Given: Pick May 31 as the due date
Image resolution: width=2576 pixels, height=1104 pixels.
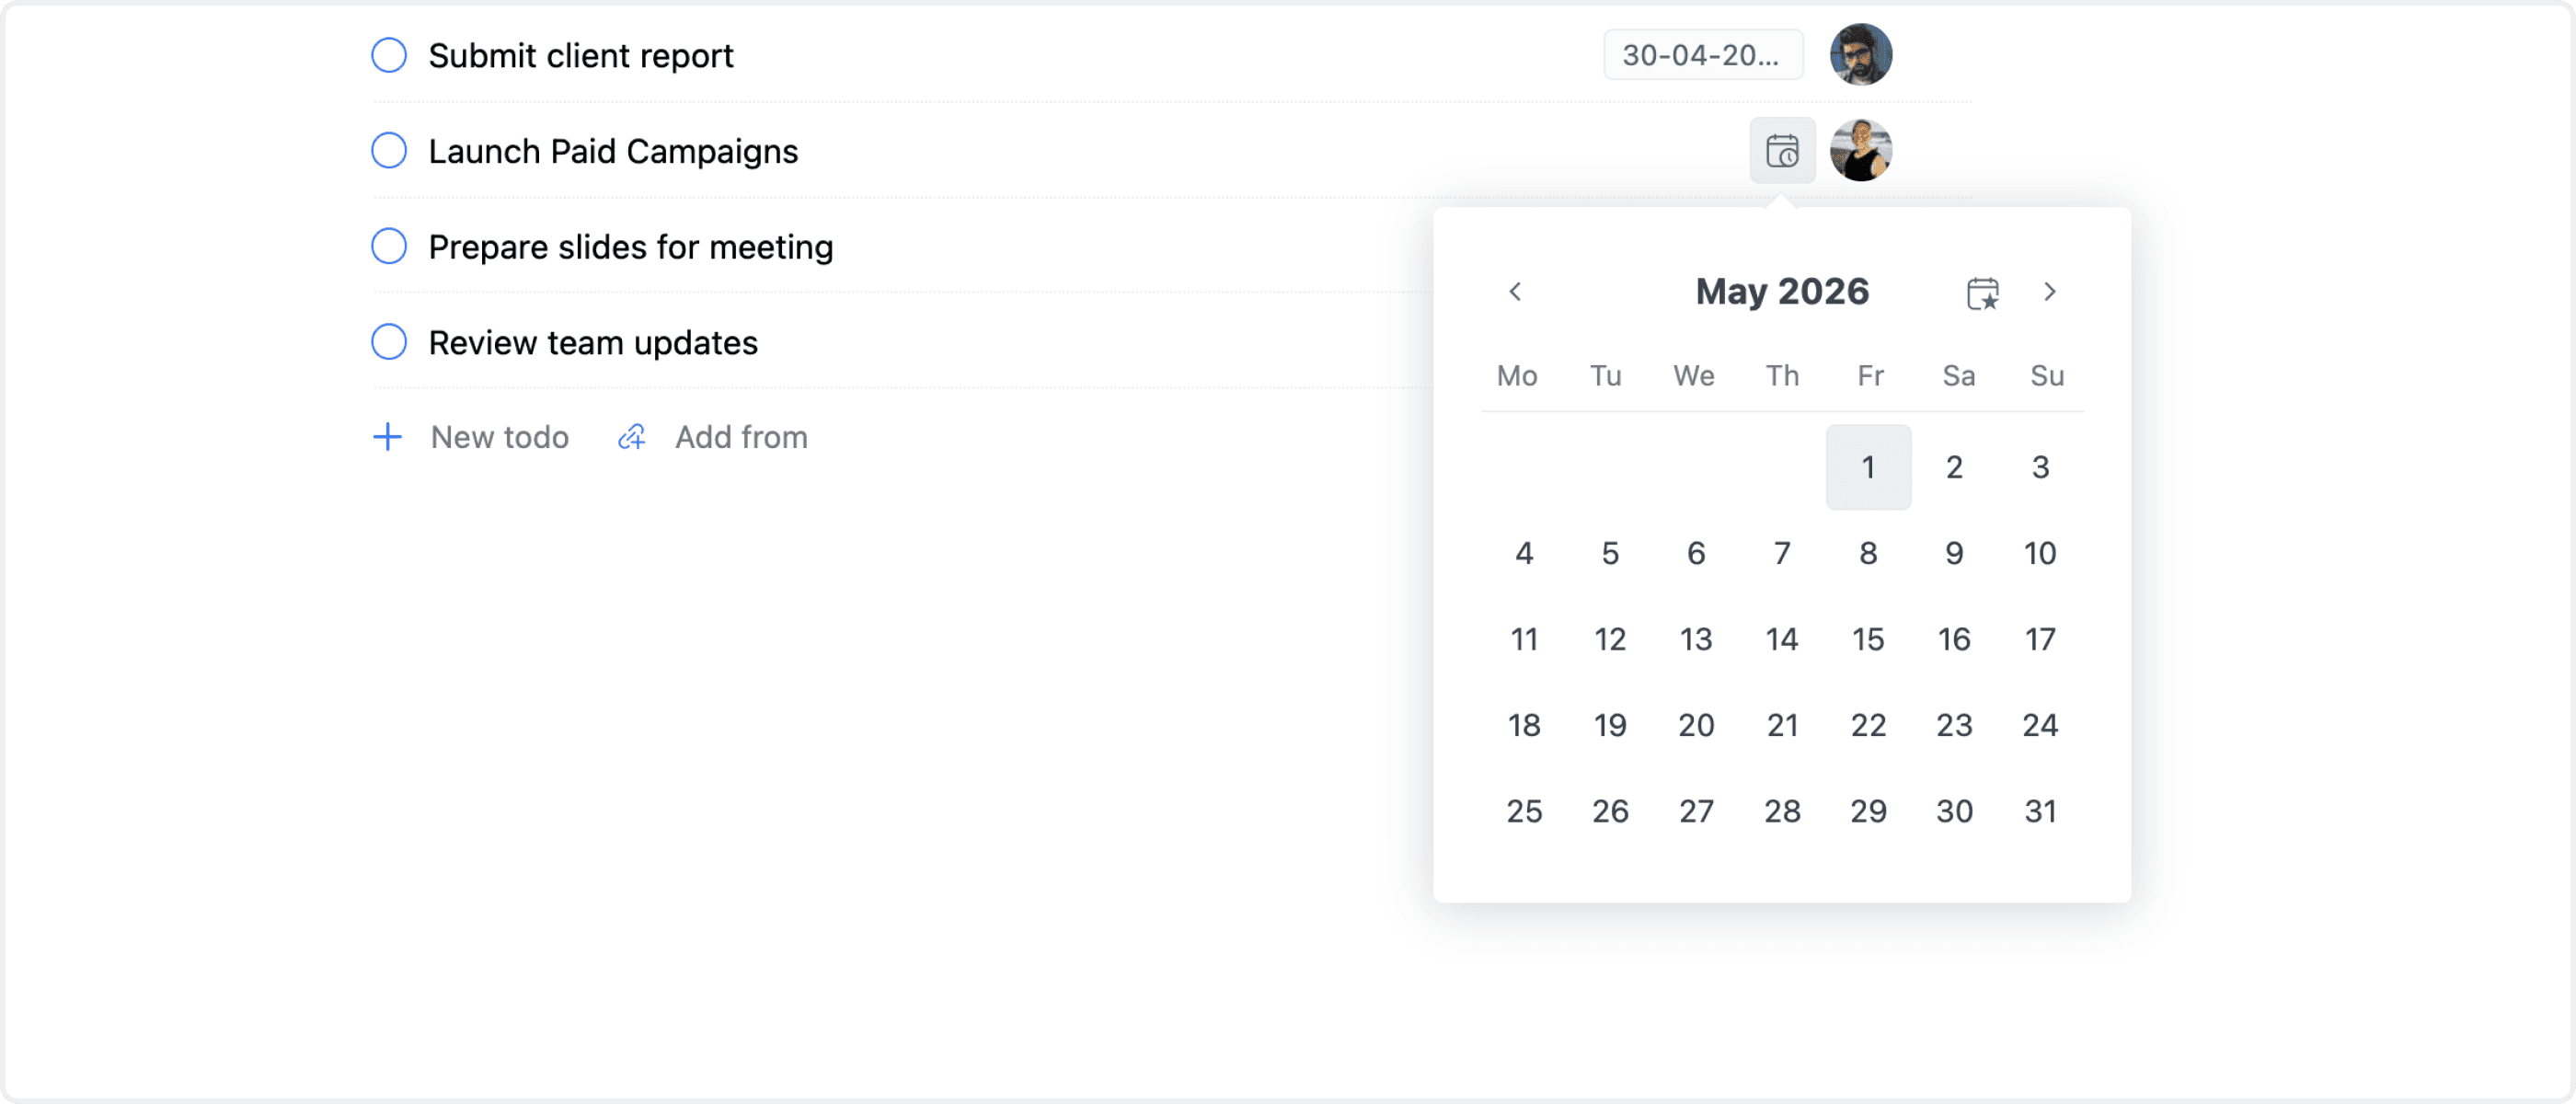Looking at the screenshot, I should [2040, 811].
